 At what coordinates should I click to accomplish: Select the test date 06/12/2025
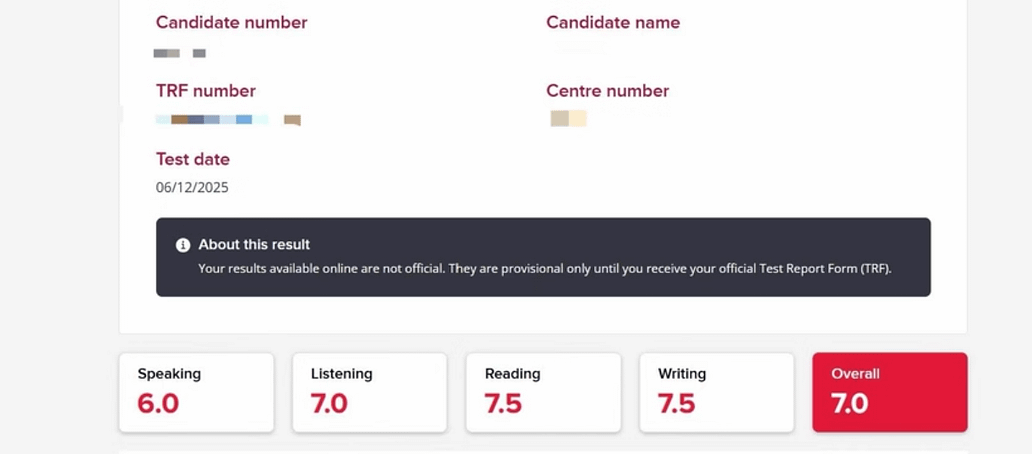point(192,187)
